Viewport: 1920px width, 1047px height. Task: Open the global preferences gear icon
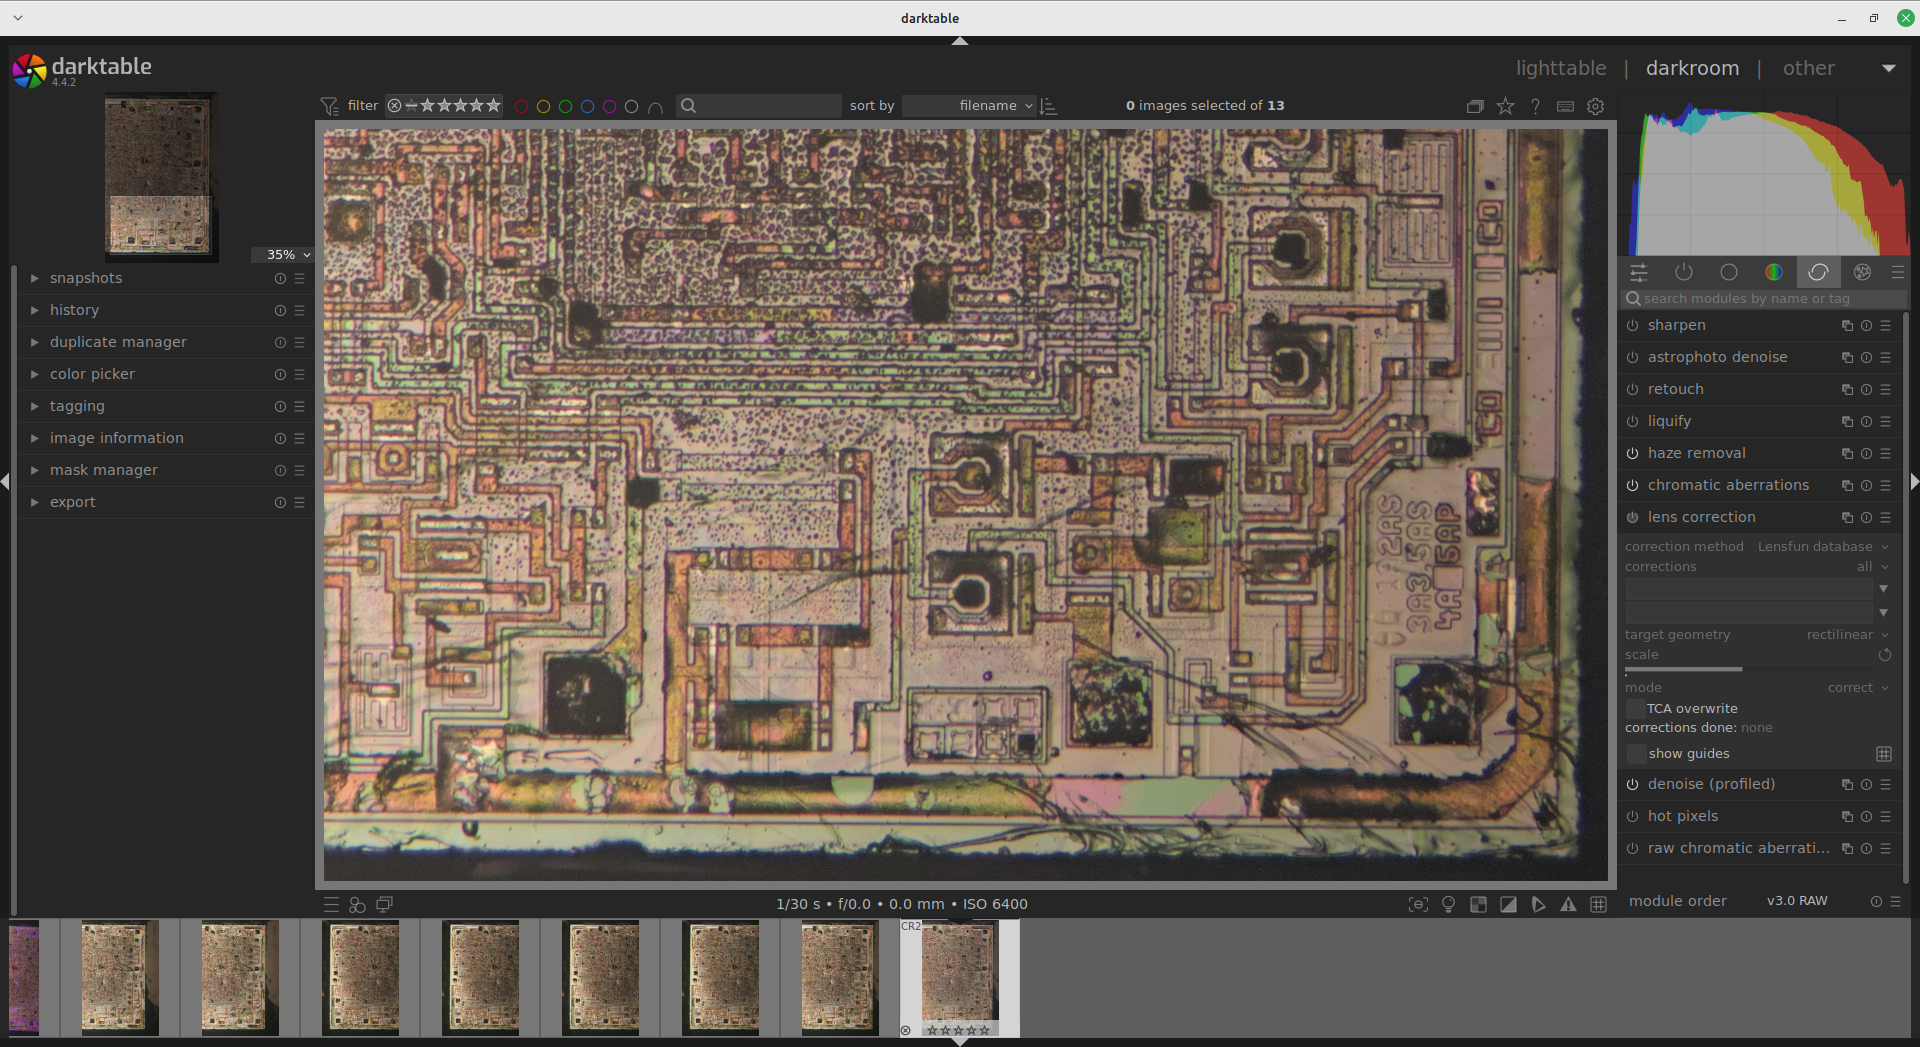(1596, 106)
